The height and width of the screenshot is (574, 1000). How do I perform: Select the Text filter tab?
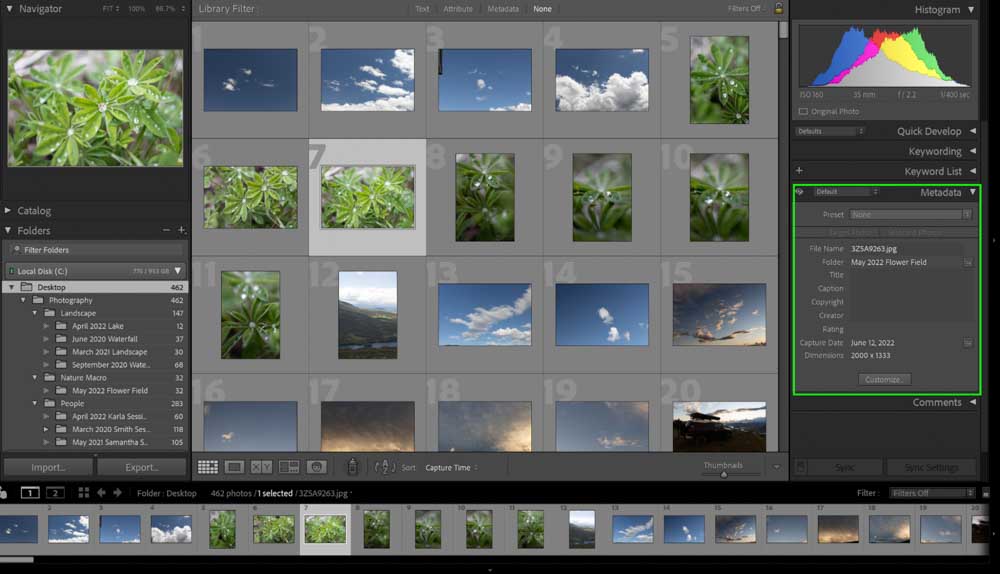point(422,9)
